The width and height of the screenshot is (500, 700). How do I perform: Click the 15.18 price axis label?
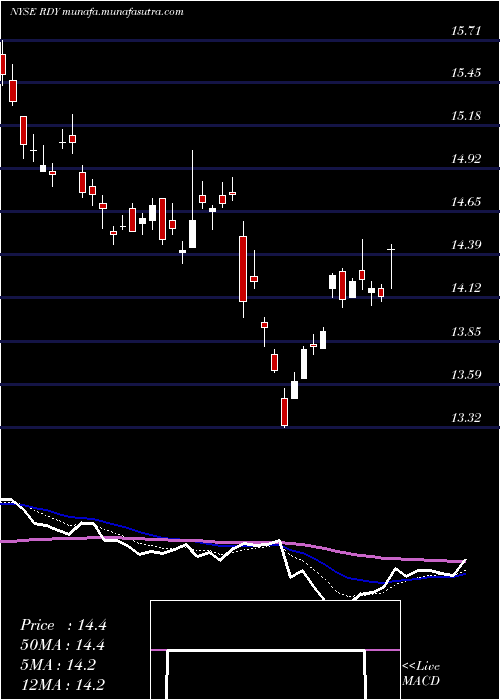click(x=466, y=116)
